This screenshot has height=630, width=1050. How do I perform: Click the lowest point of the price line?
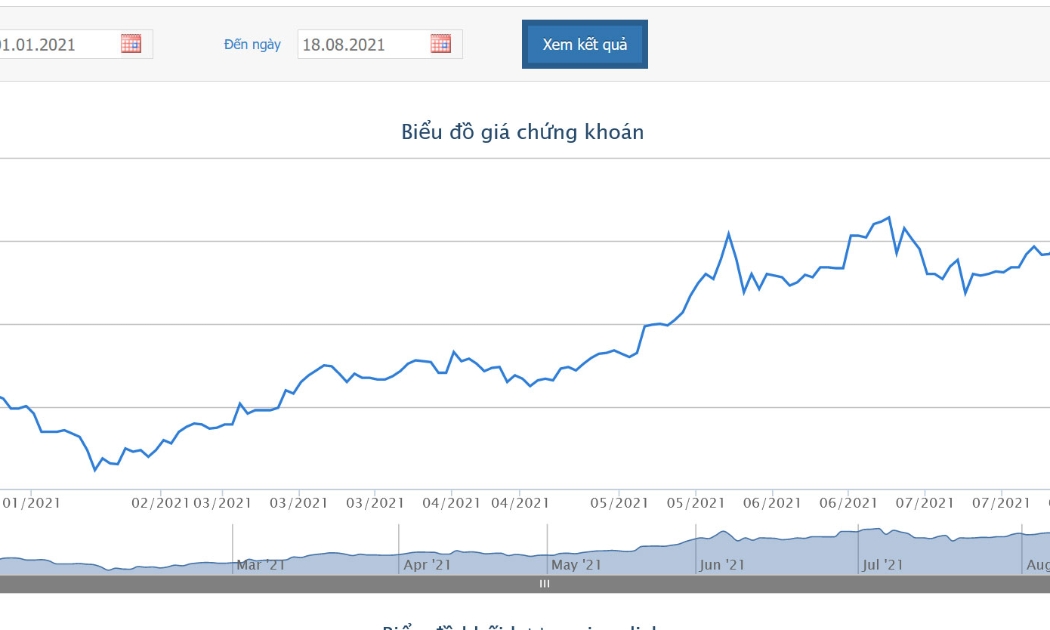point(95,470)
